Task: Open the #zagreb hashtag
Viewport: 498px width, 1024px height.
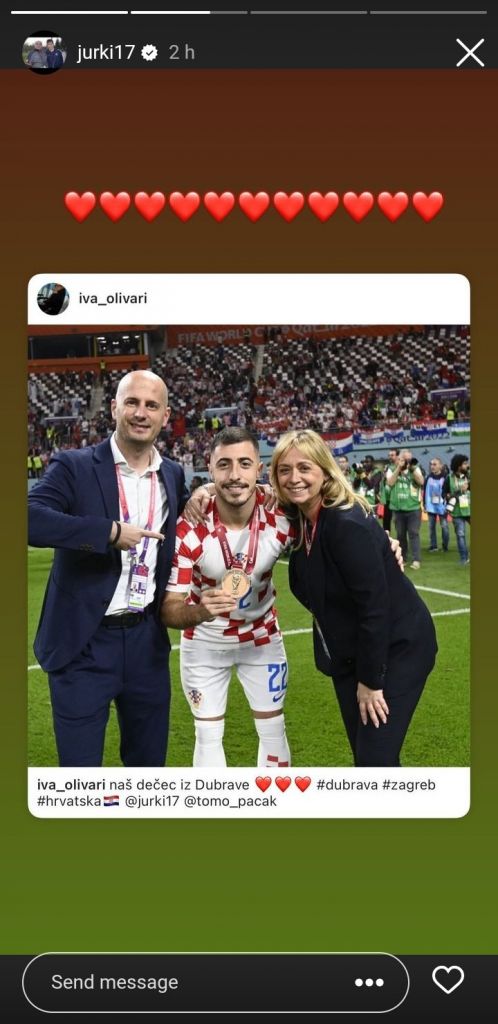Action: tap(409, 785)
